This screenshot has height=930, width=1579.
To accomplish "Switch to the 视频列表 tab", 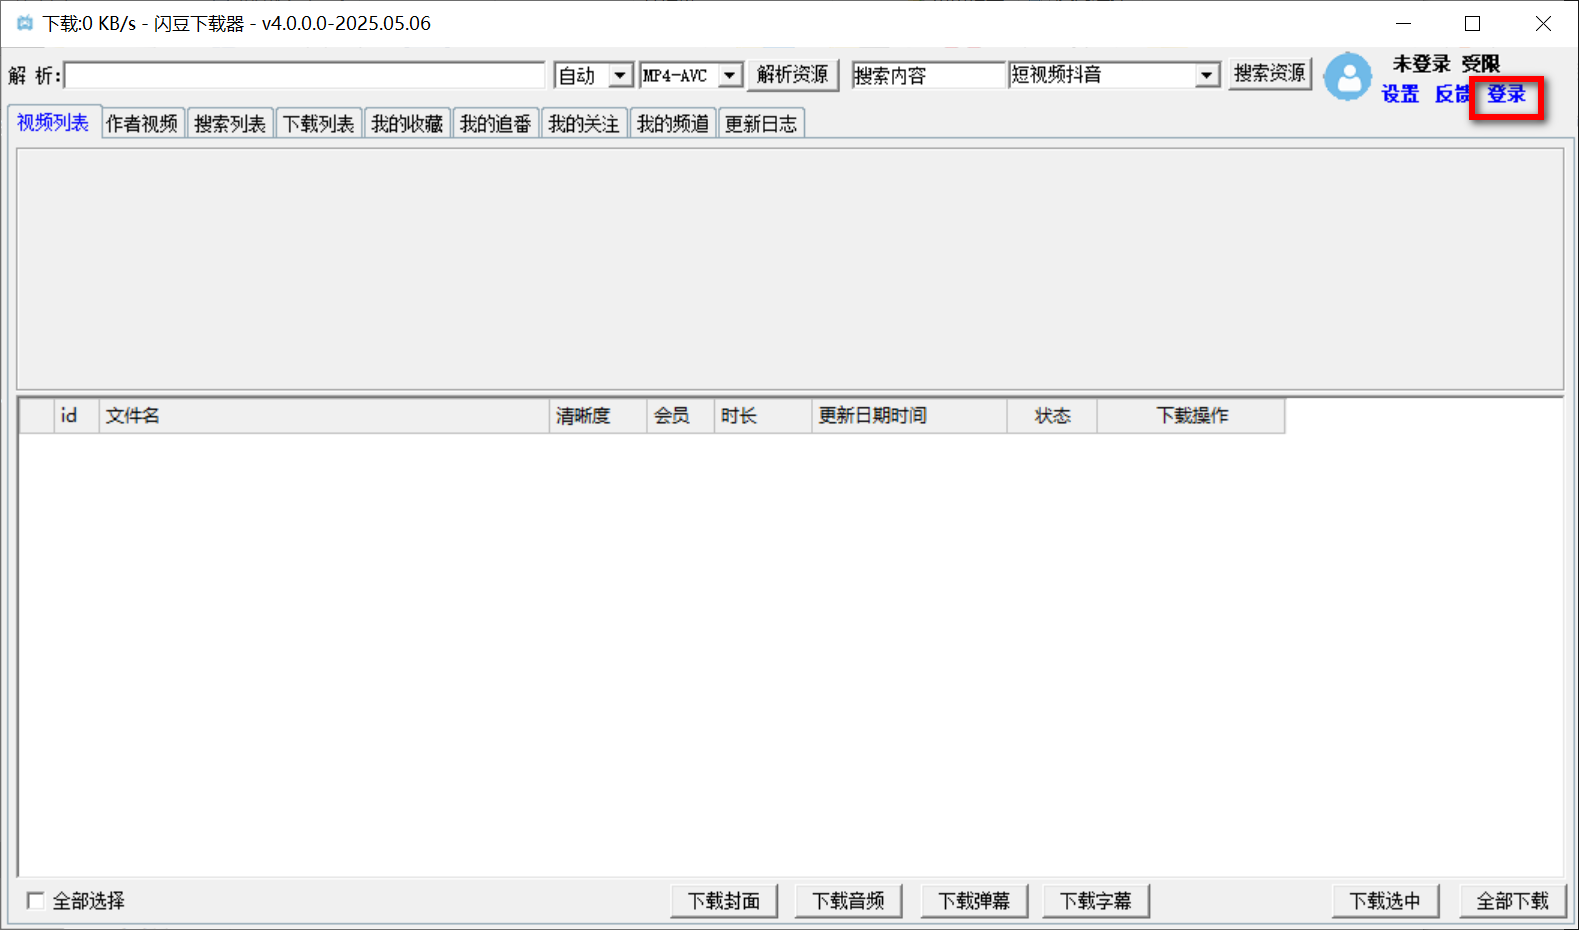I will pyautogui.click(x=53, y=122).
